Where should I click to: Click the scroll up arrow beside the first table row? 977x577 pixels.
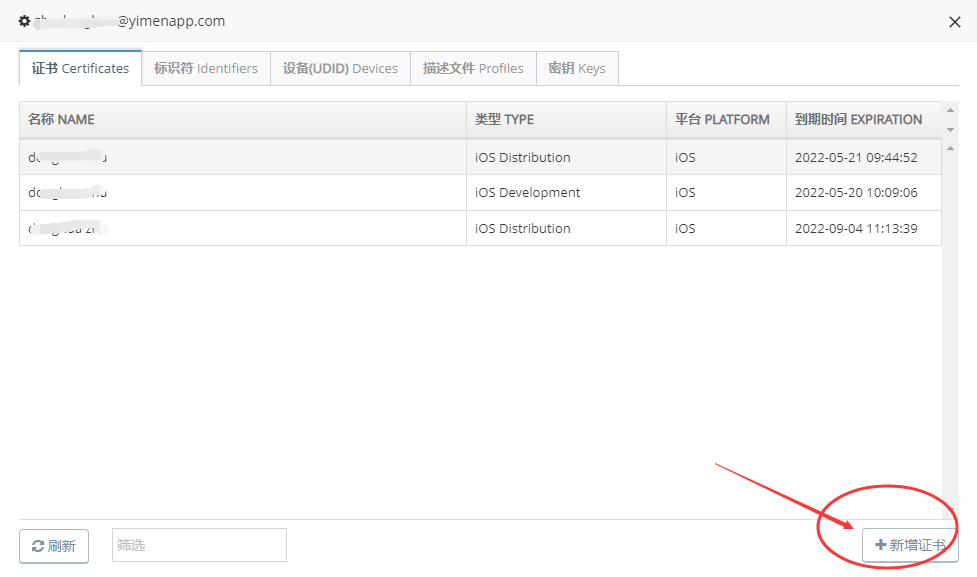pos(950,148)
